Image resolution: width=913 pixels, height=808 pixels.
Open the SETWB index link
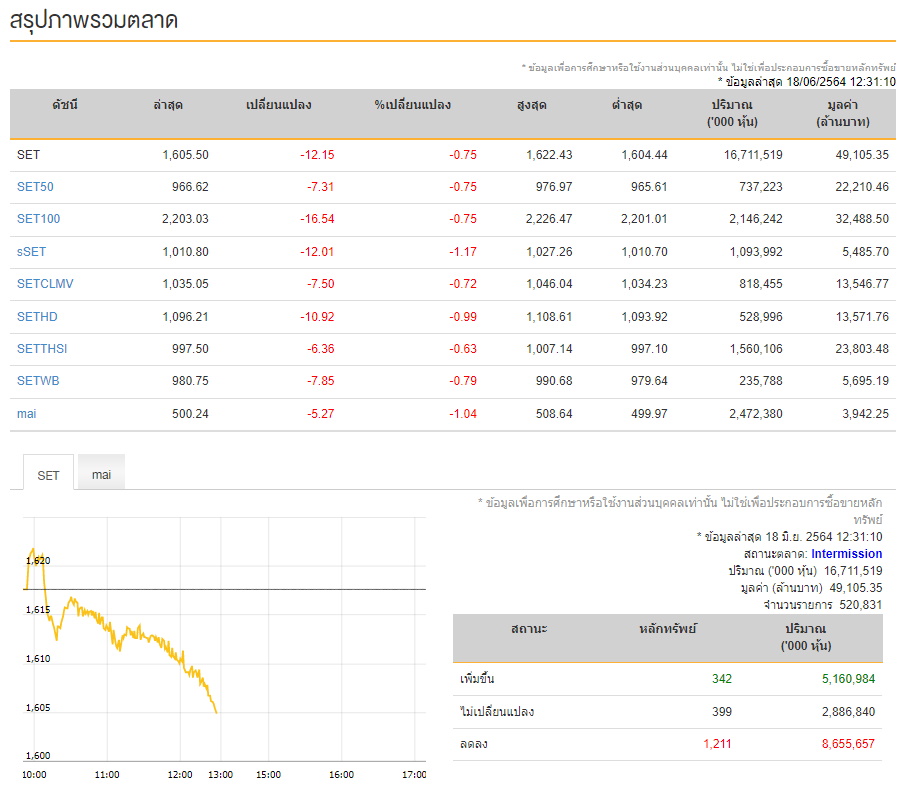[38, 381]
